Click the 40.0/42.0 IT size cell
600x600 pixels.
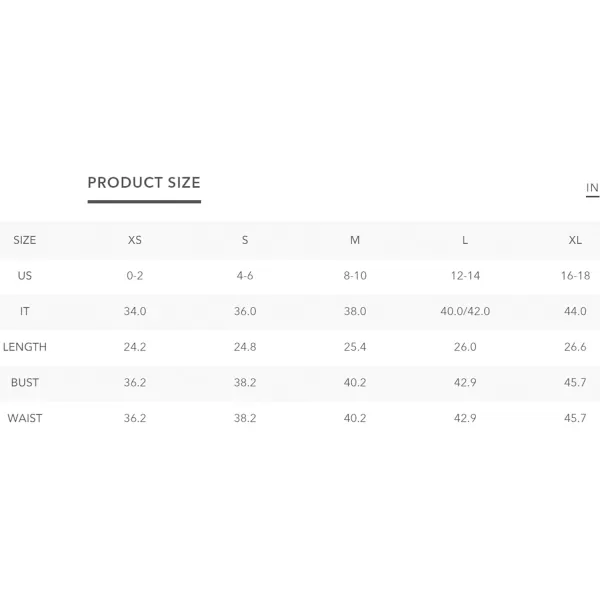pos(465,311)
